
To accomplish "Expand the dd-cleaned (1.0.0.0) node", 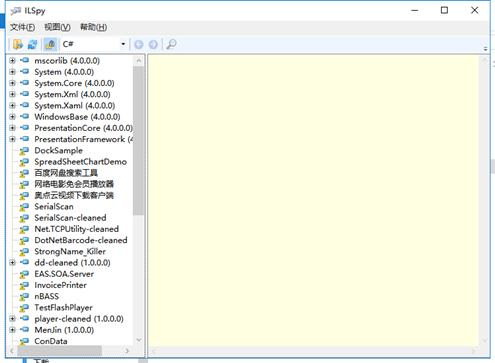I will click(x=12, y=263).
